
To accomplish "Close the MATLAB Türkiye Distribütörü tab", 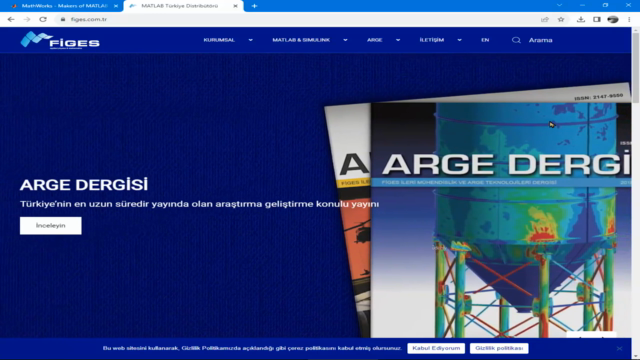I will tap(236, 6).
